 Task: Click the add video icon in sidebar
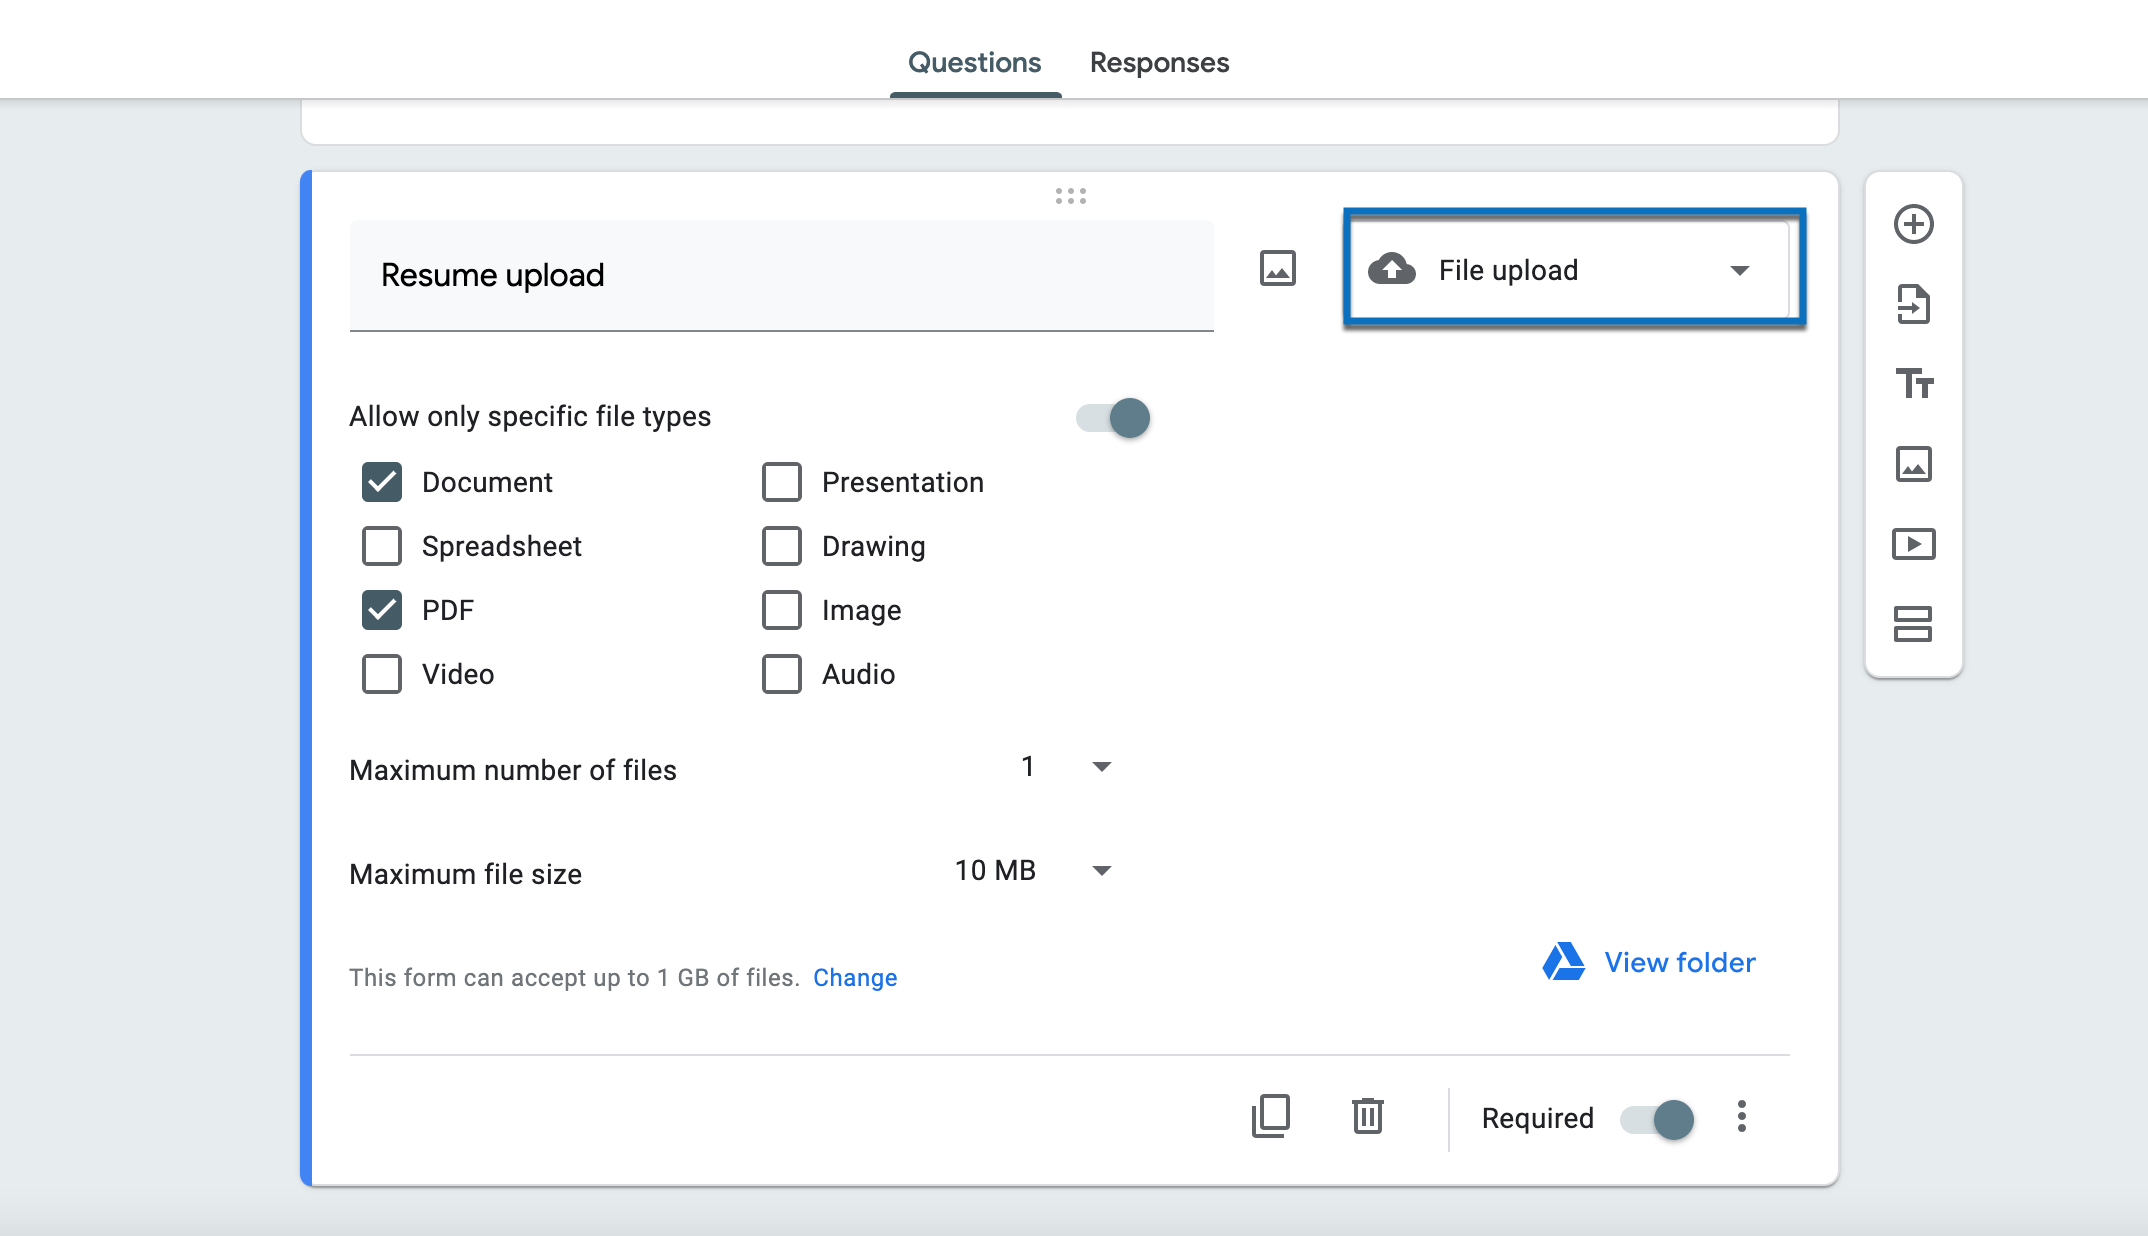(x=1912, y=541)
